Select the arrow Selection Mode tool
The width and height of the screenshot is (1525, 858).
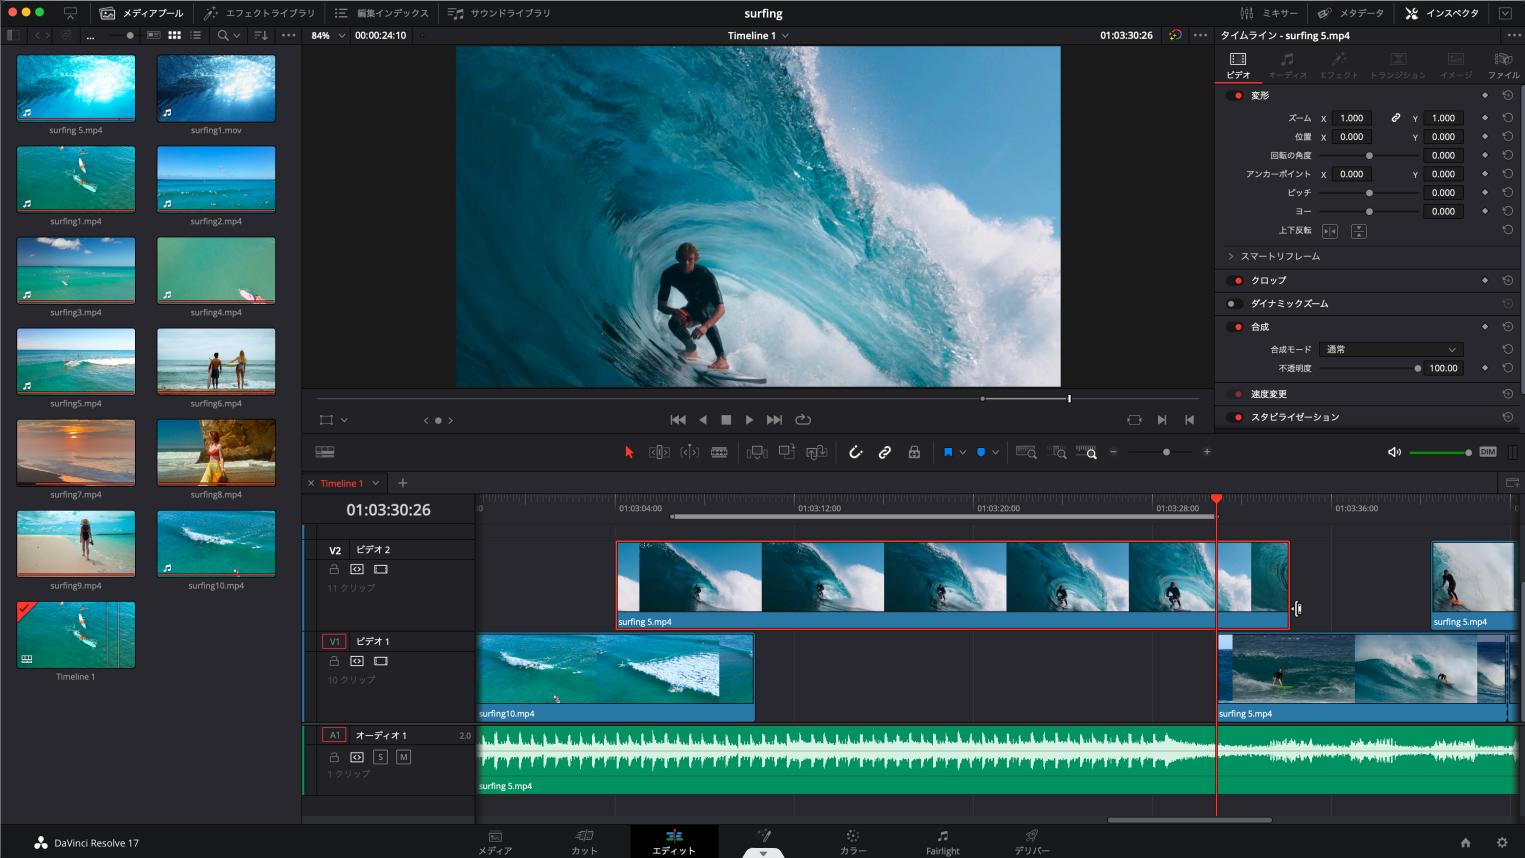pos(629,452)
